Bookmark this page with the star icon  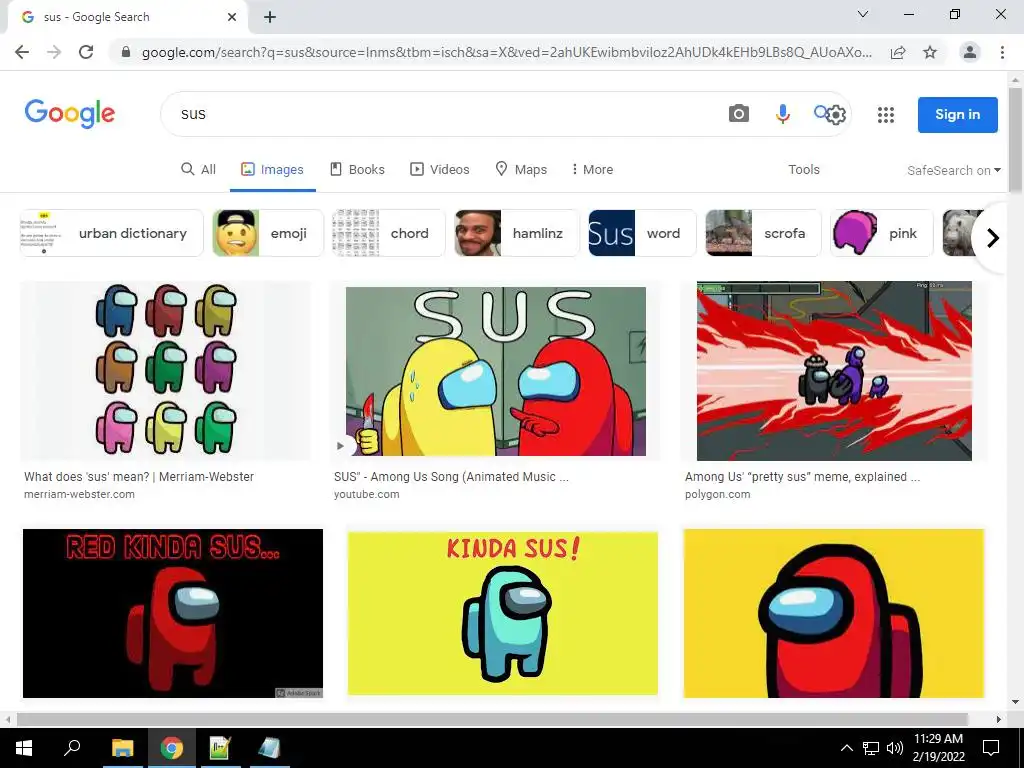point(930,52)
